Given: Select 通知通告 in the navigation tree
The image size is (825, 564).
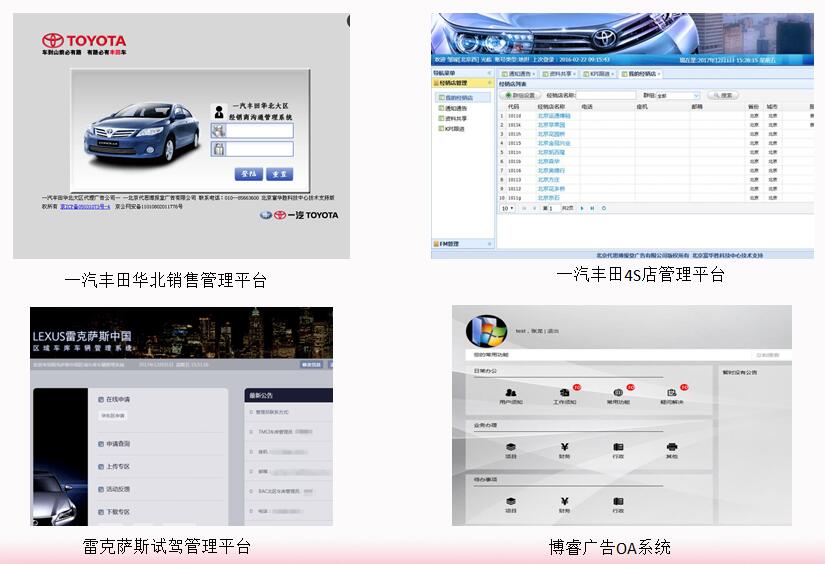Looking at the screenshot, I should point(452,108).
